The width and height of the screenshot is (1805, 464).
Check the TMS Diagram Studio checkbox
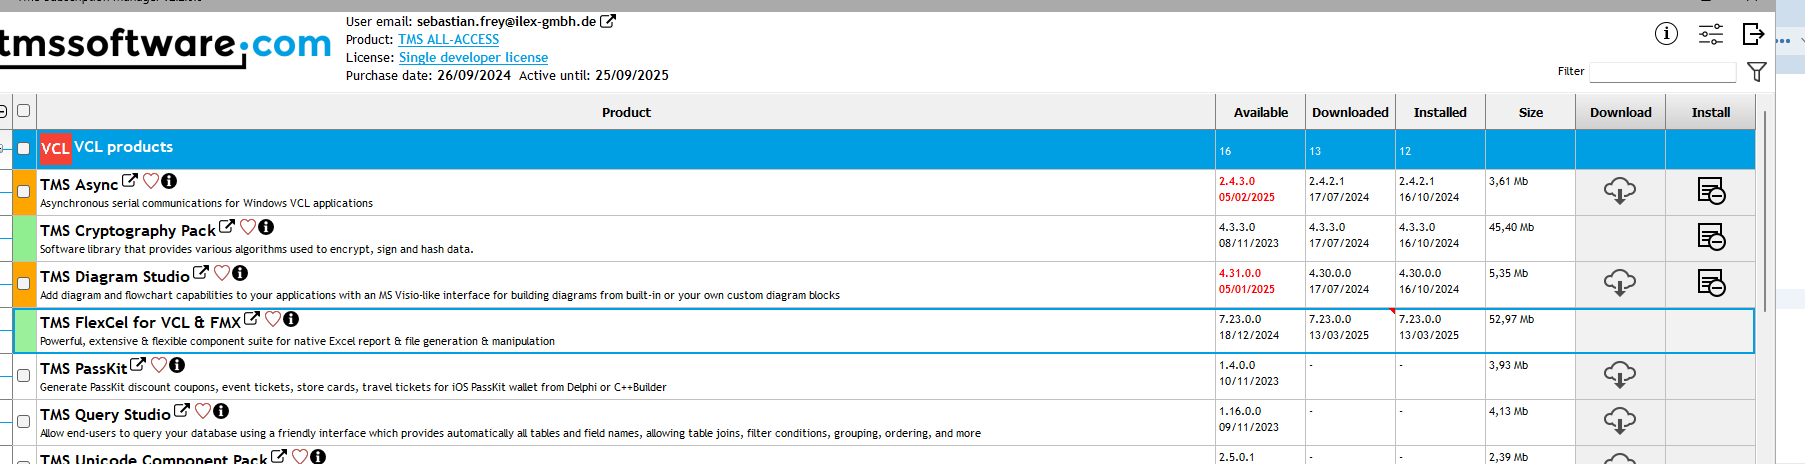(24, 283)
